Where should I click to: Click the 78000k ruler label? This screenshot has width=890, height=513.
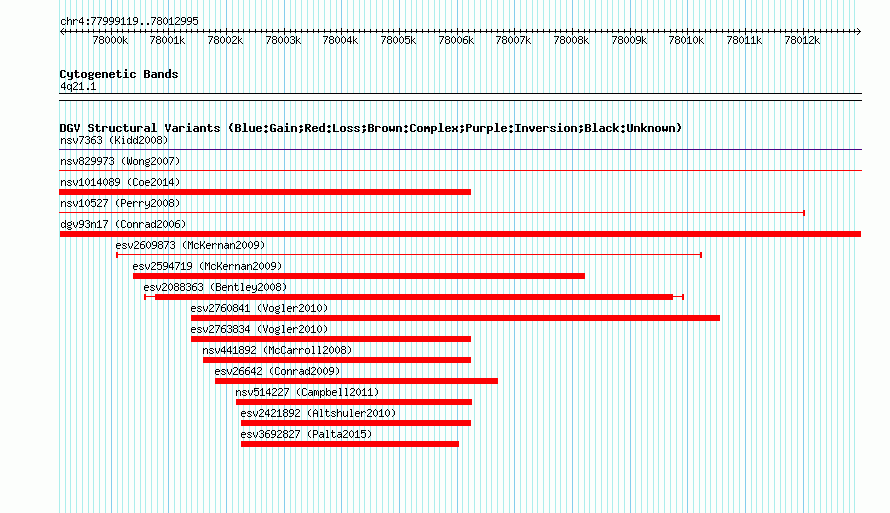tap(110, 40)
